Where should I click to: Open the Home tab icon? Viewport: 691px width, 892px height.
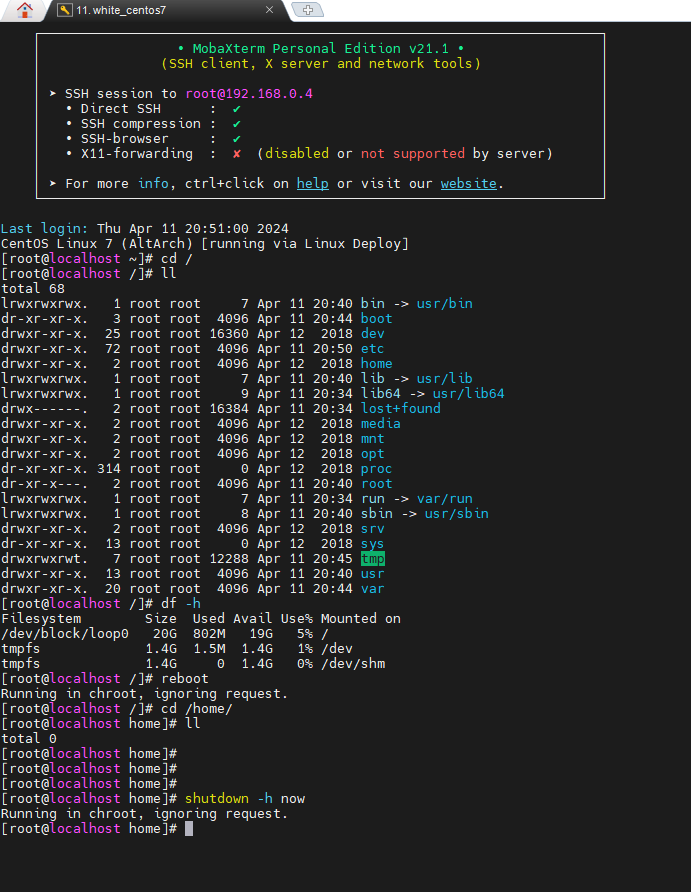click(x=24, y=10)
